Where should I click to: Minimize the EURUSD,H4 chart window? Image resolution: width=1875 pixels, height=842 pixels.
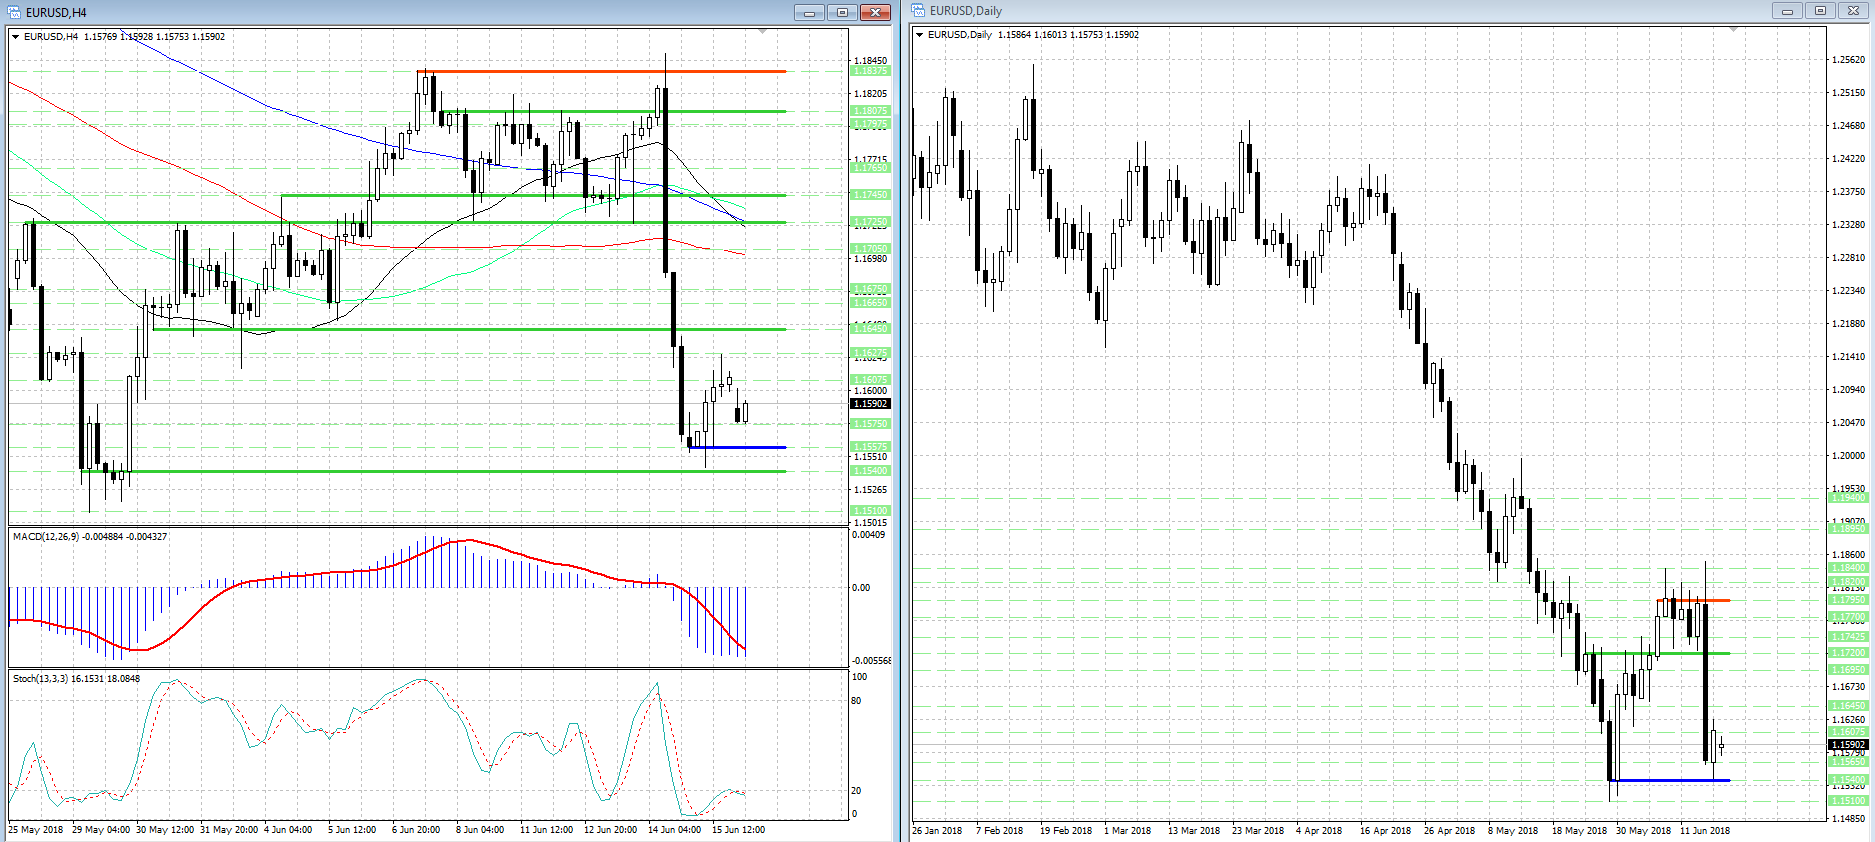coord(809,12)
